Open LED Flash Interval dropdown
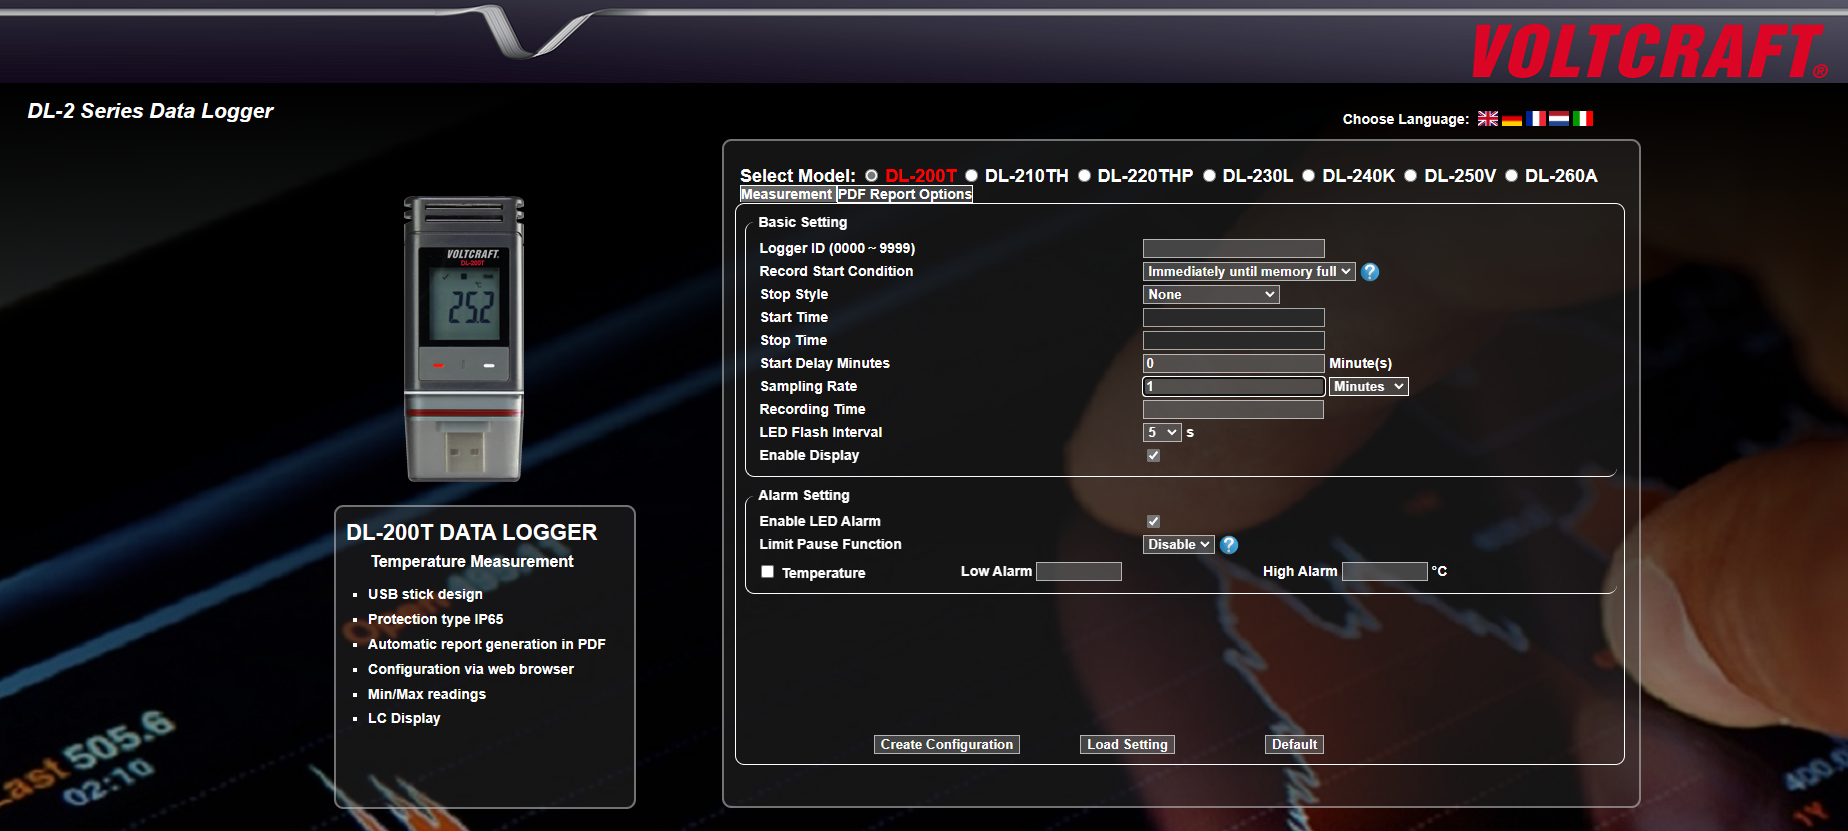Image resolution: width=1848 pixels, height=831 pixels. [x=1162, y=433]
